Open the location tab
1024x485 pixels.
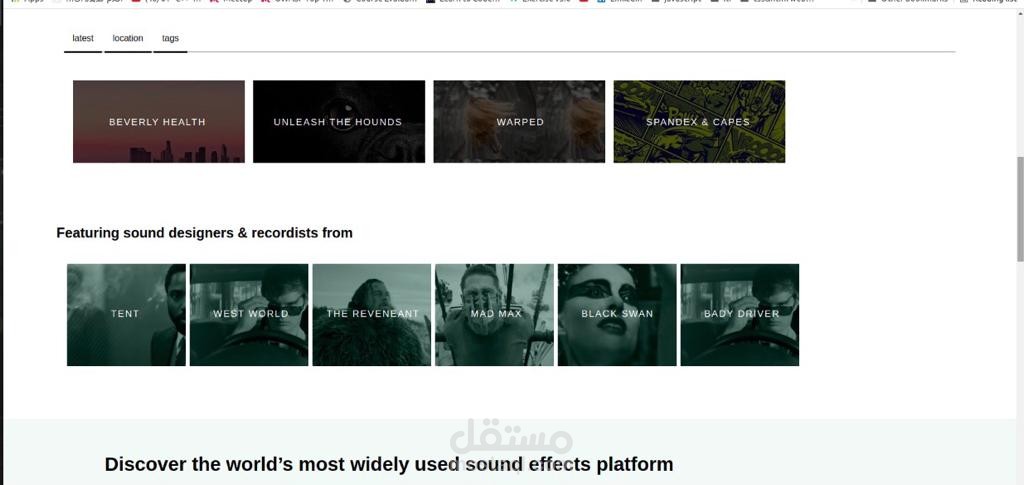[x=128, y=39]
